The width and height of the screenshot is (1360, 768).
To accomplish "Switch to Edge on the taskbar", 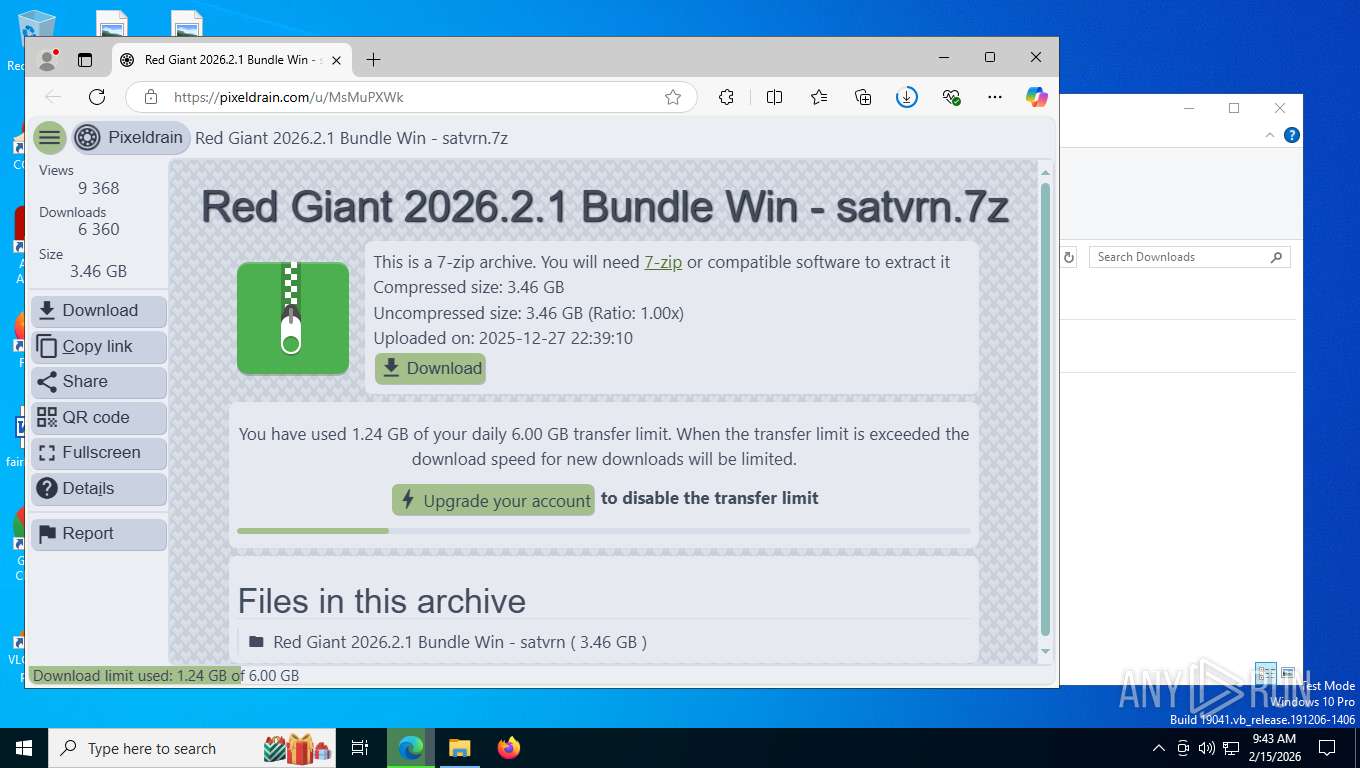I will tap(411, 748).
